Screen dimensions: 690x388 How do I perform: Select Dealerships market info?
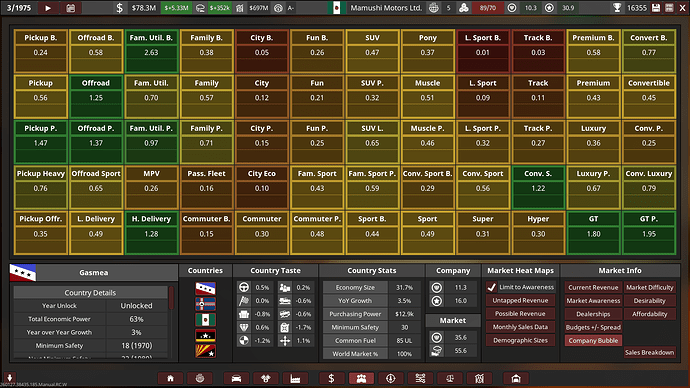[593, 314]
